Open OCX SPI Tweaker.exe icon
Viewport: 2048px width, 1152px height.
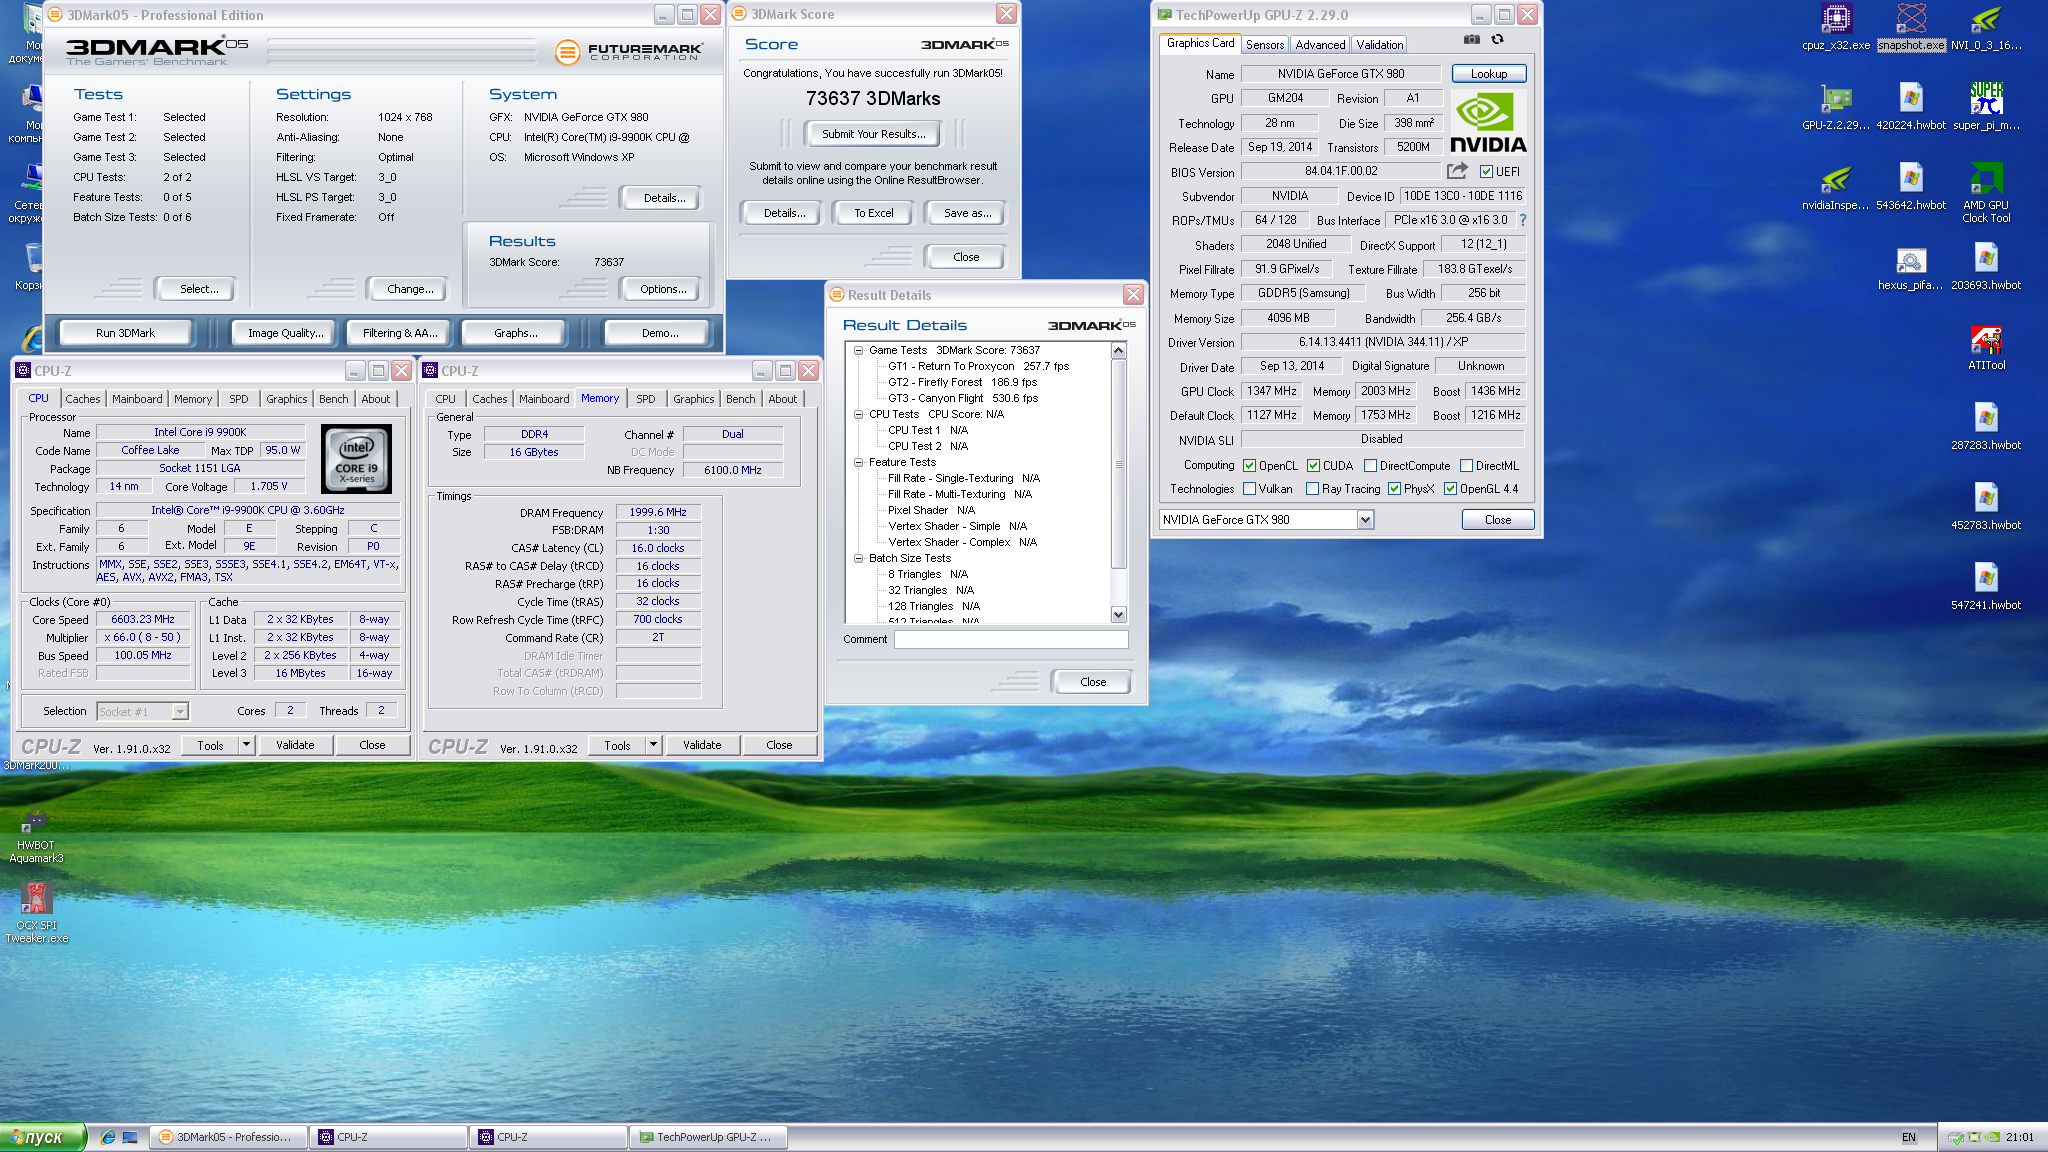tap(36, 913)
